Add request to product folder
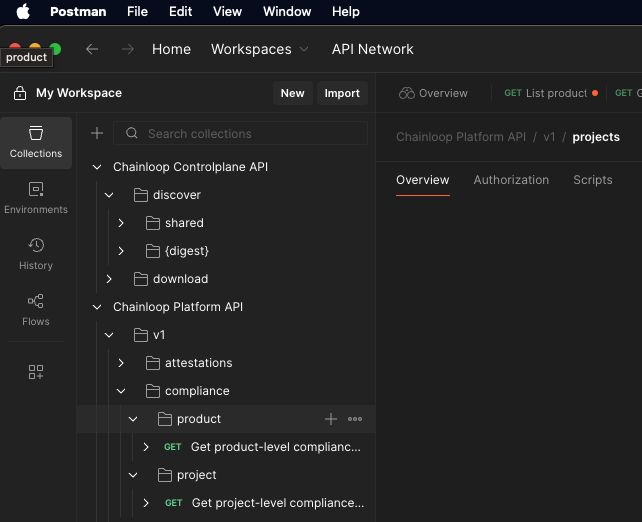 331,419
